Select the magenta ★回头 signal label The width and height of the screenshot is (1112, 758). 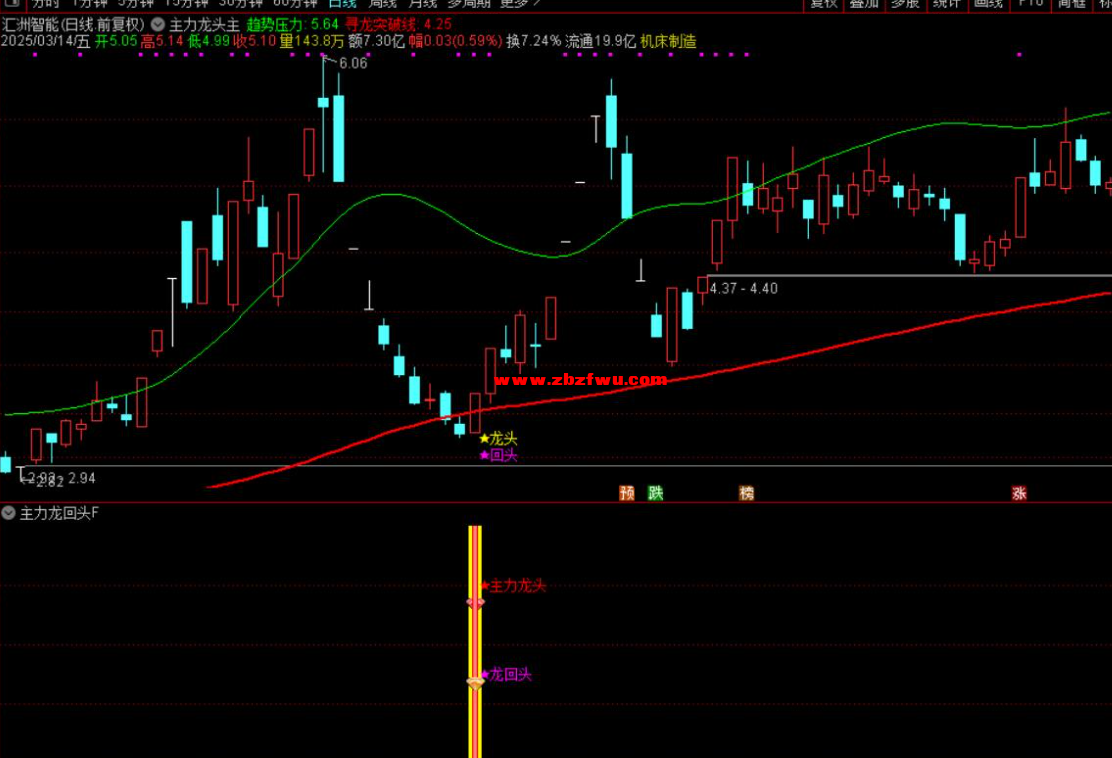click(x=499, y=455)
